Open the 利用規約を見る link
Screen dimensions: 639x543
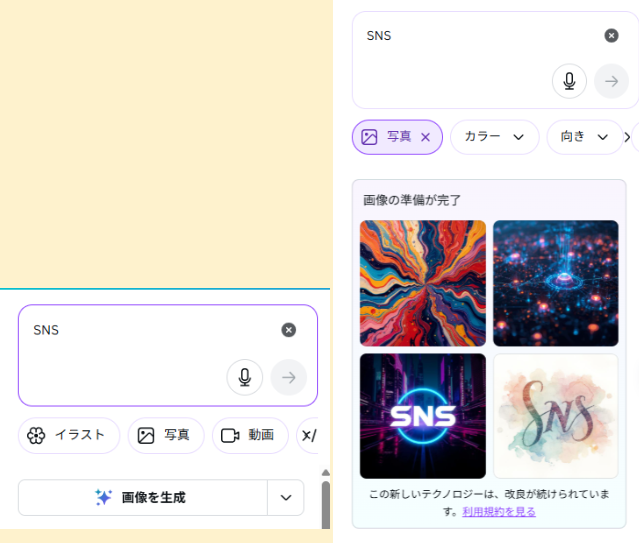click(499, 512)
